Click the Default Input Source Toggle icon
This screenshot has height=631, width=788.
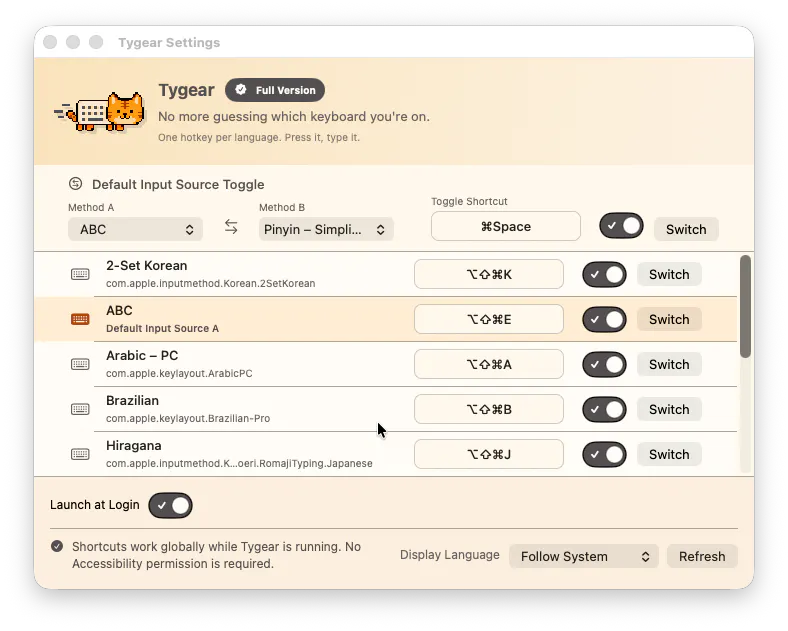(x=75, y=184)
